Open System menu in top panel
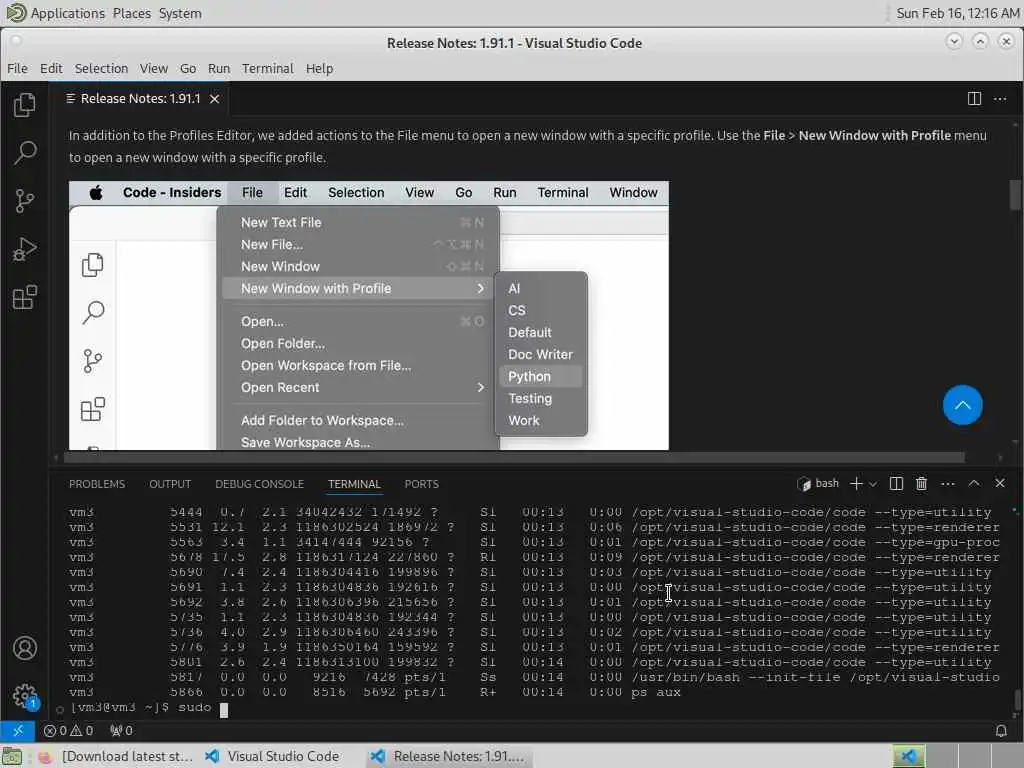Viewport: 1024px width, 768px height. (x=180, y=13)
